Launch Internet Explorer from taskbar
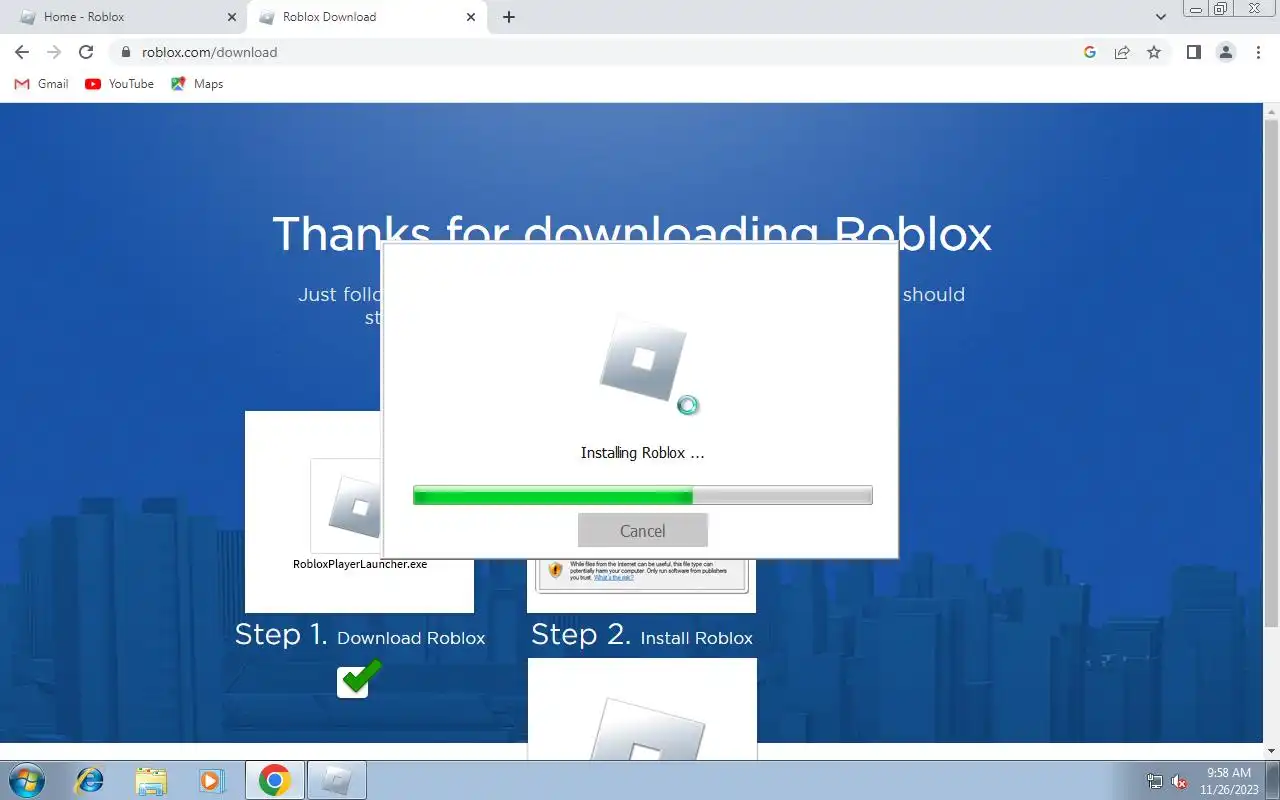1280x800 pixels. click(89, 780)
